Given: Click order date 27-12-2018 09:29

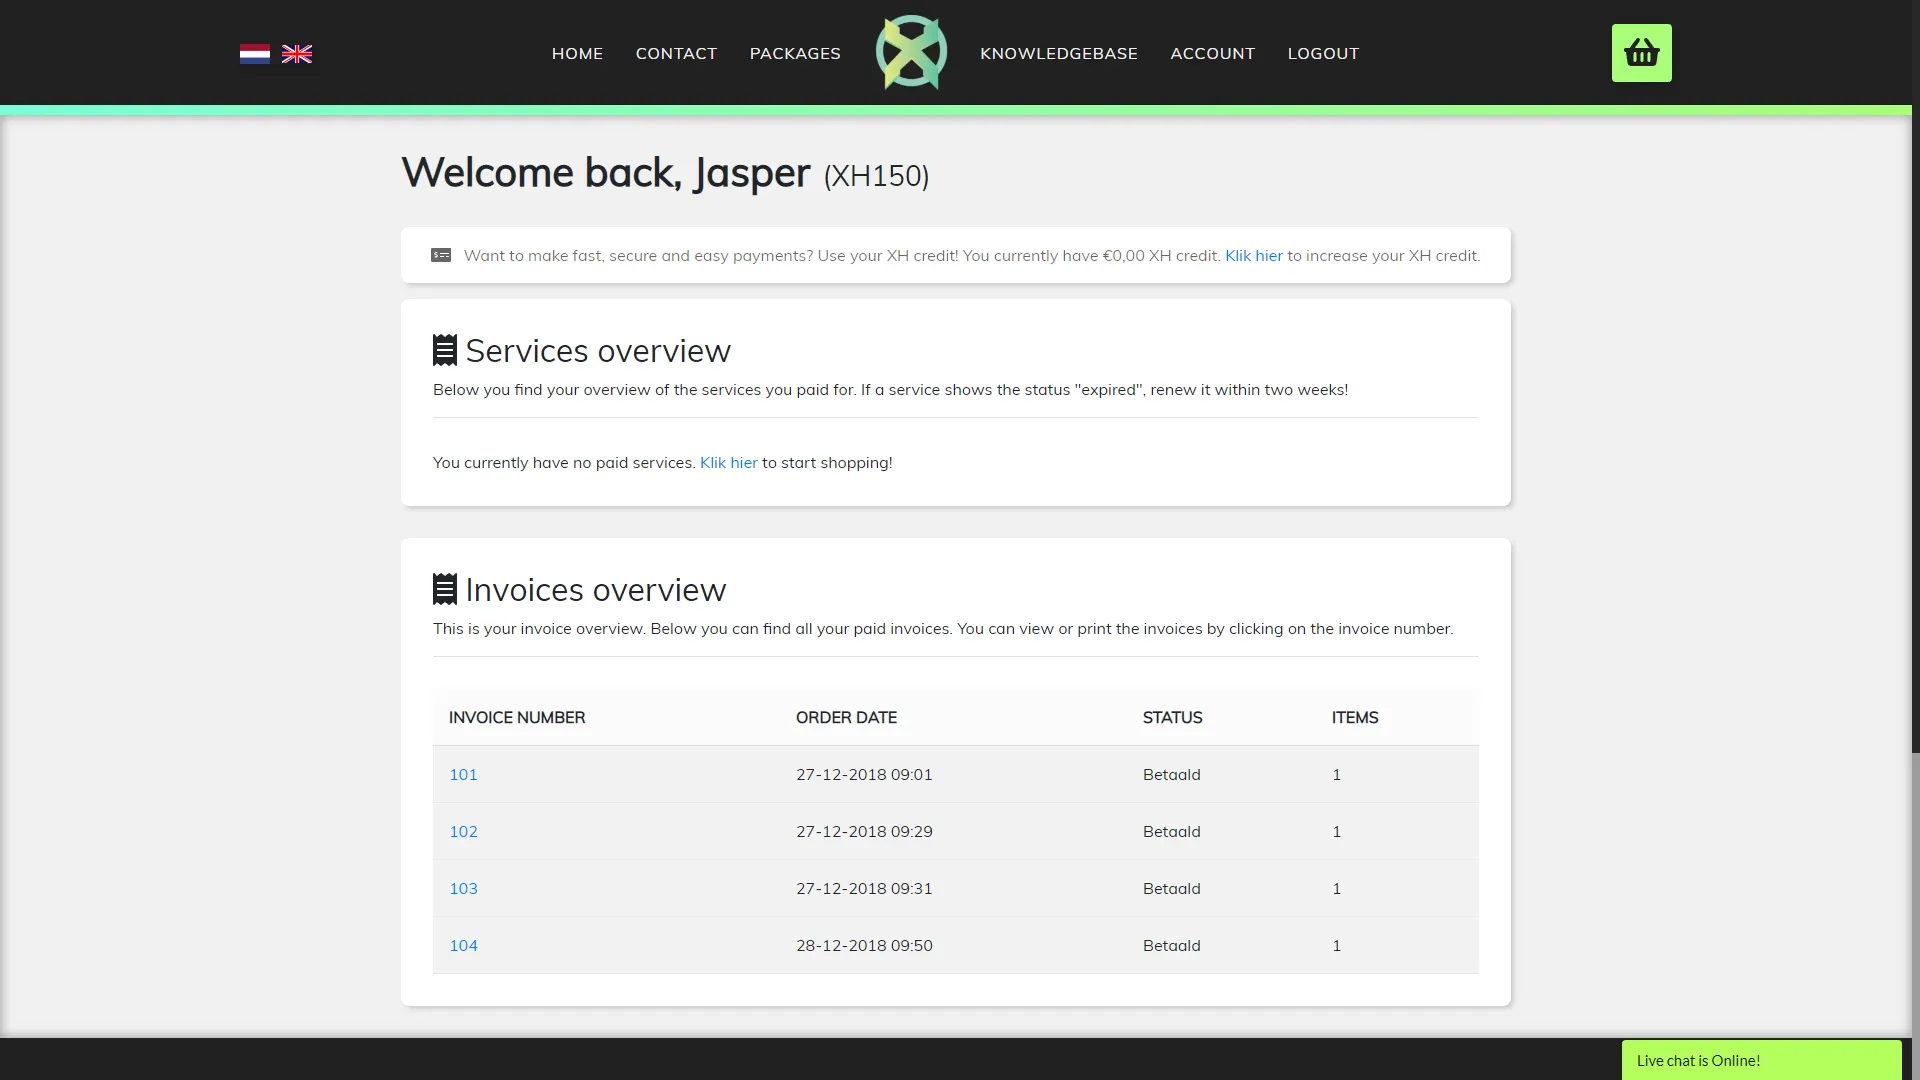Looking at the screenshot, I should point(864,832).
